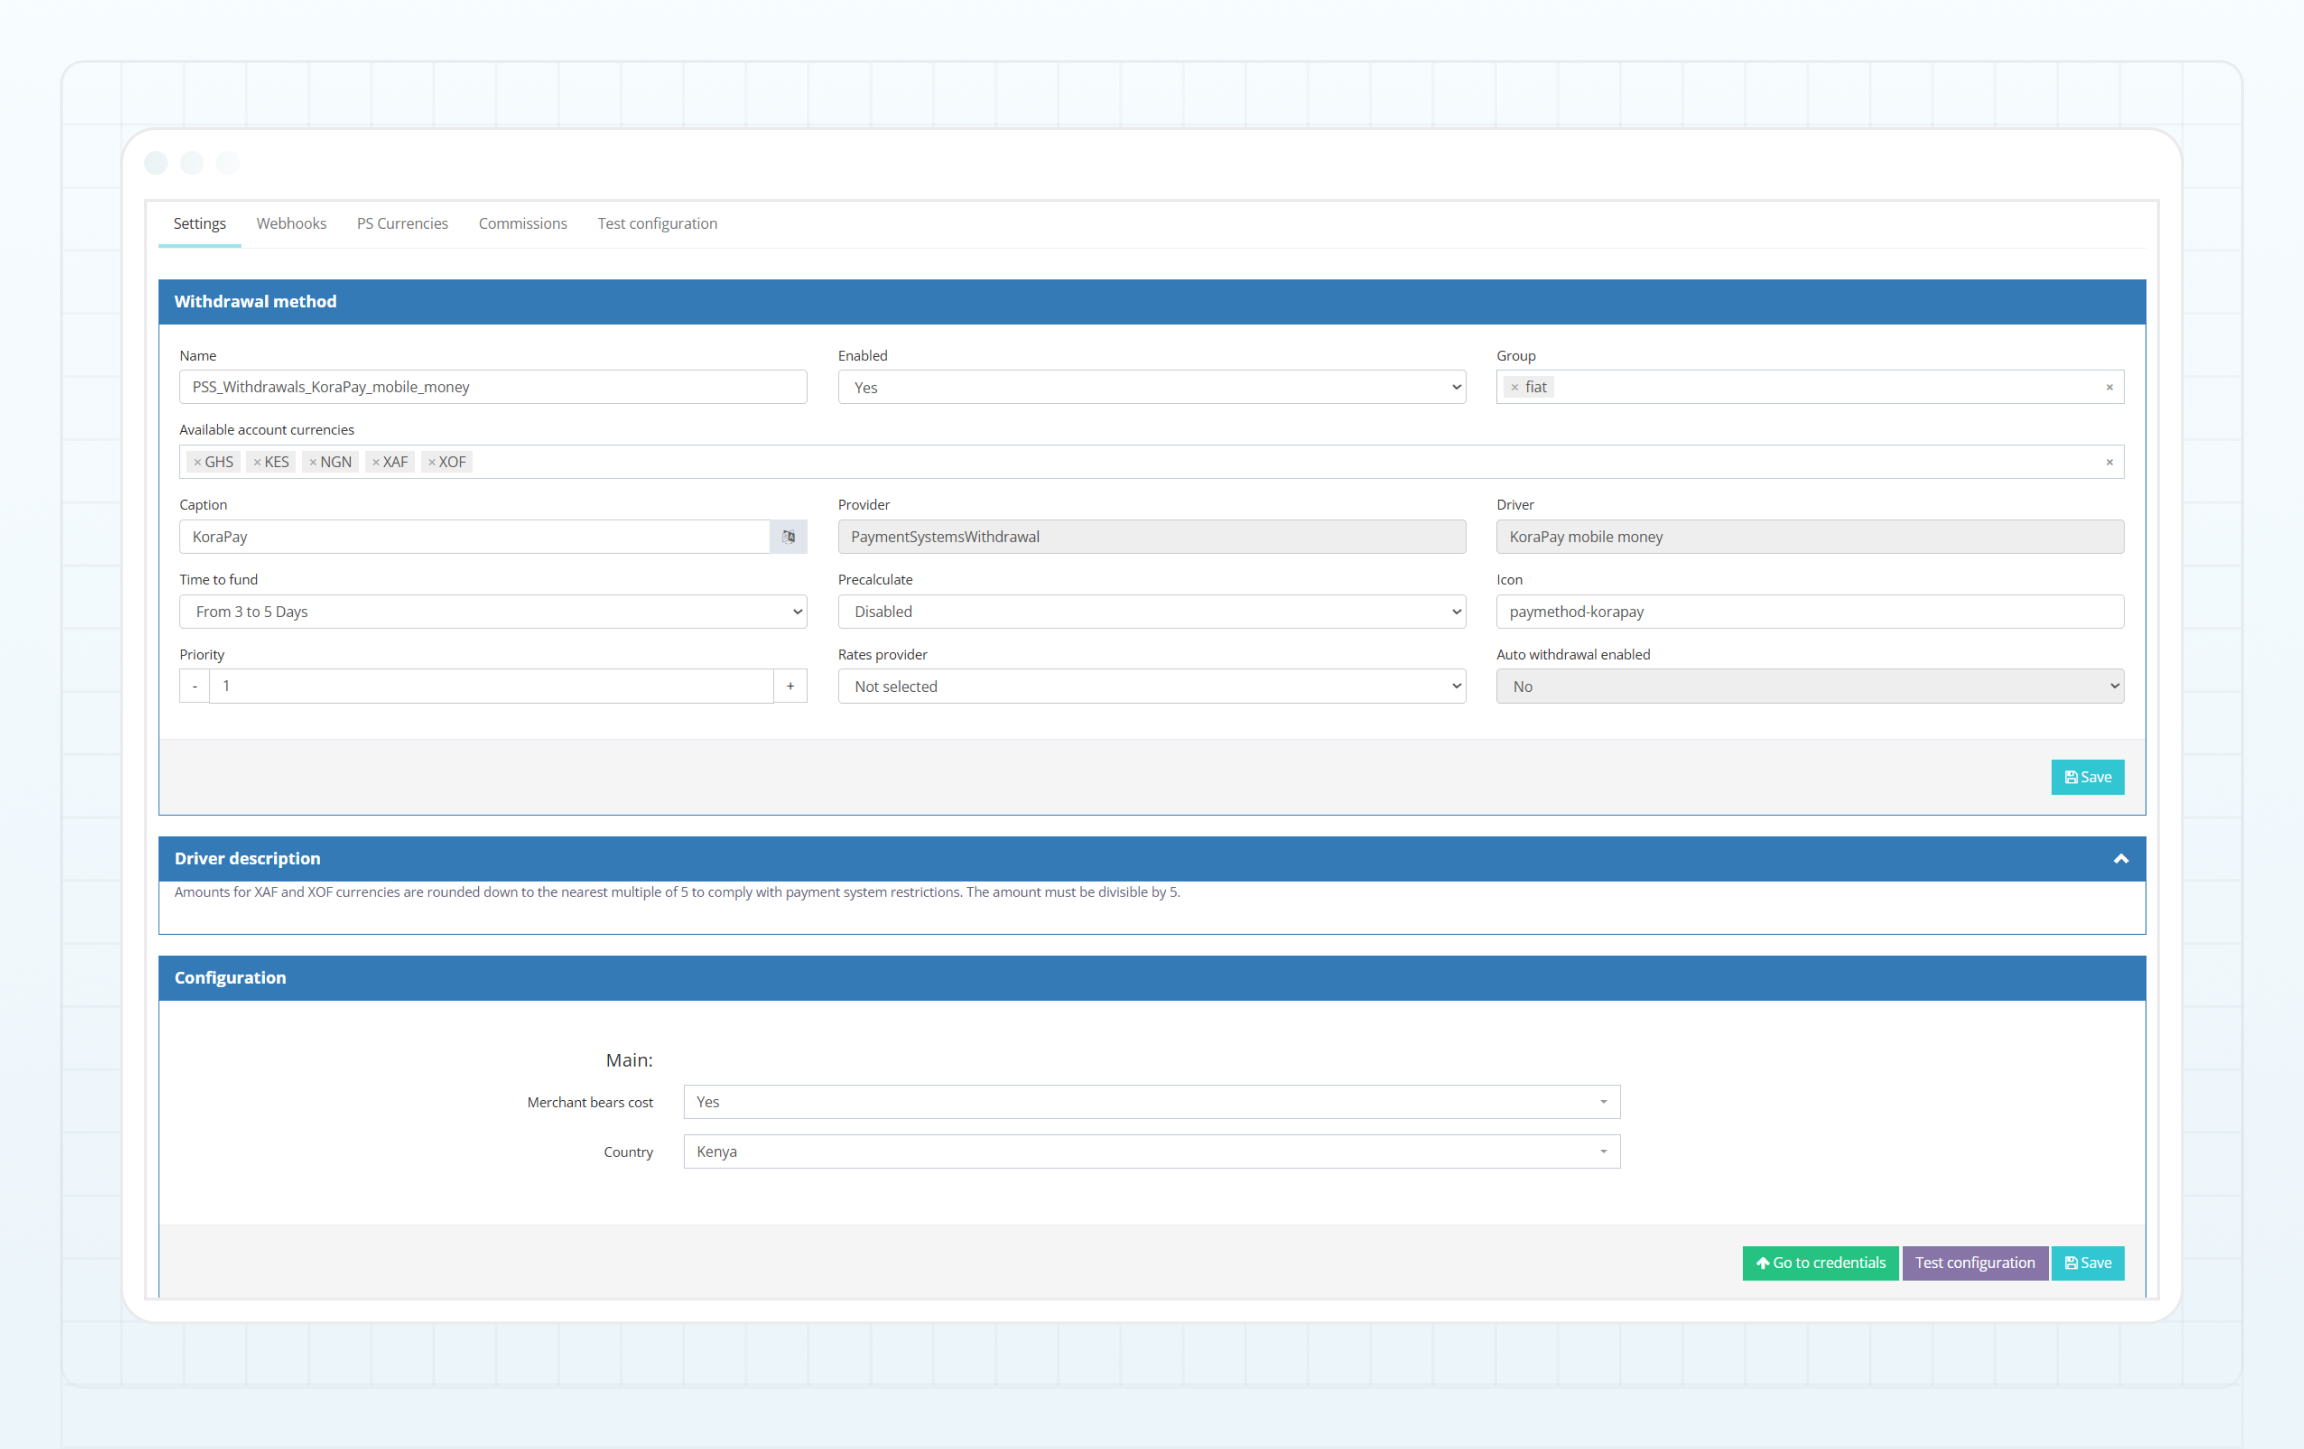The height and width of the screenshot is (1449, 2304).
Task: Click the Priority value field
Action: pos(491,686)
